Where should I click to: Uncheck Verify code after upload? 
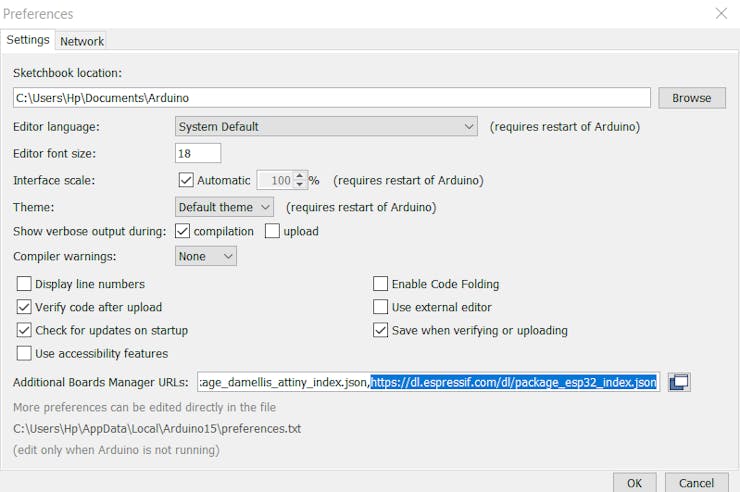tap(24, 307)
